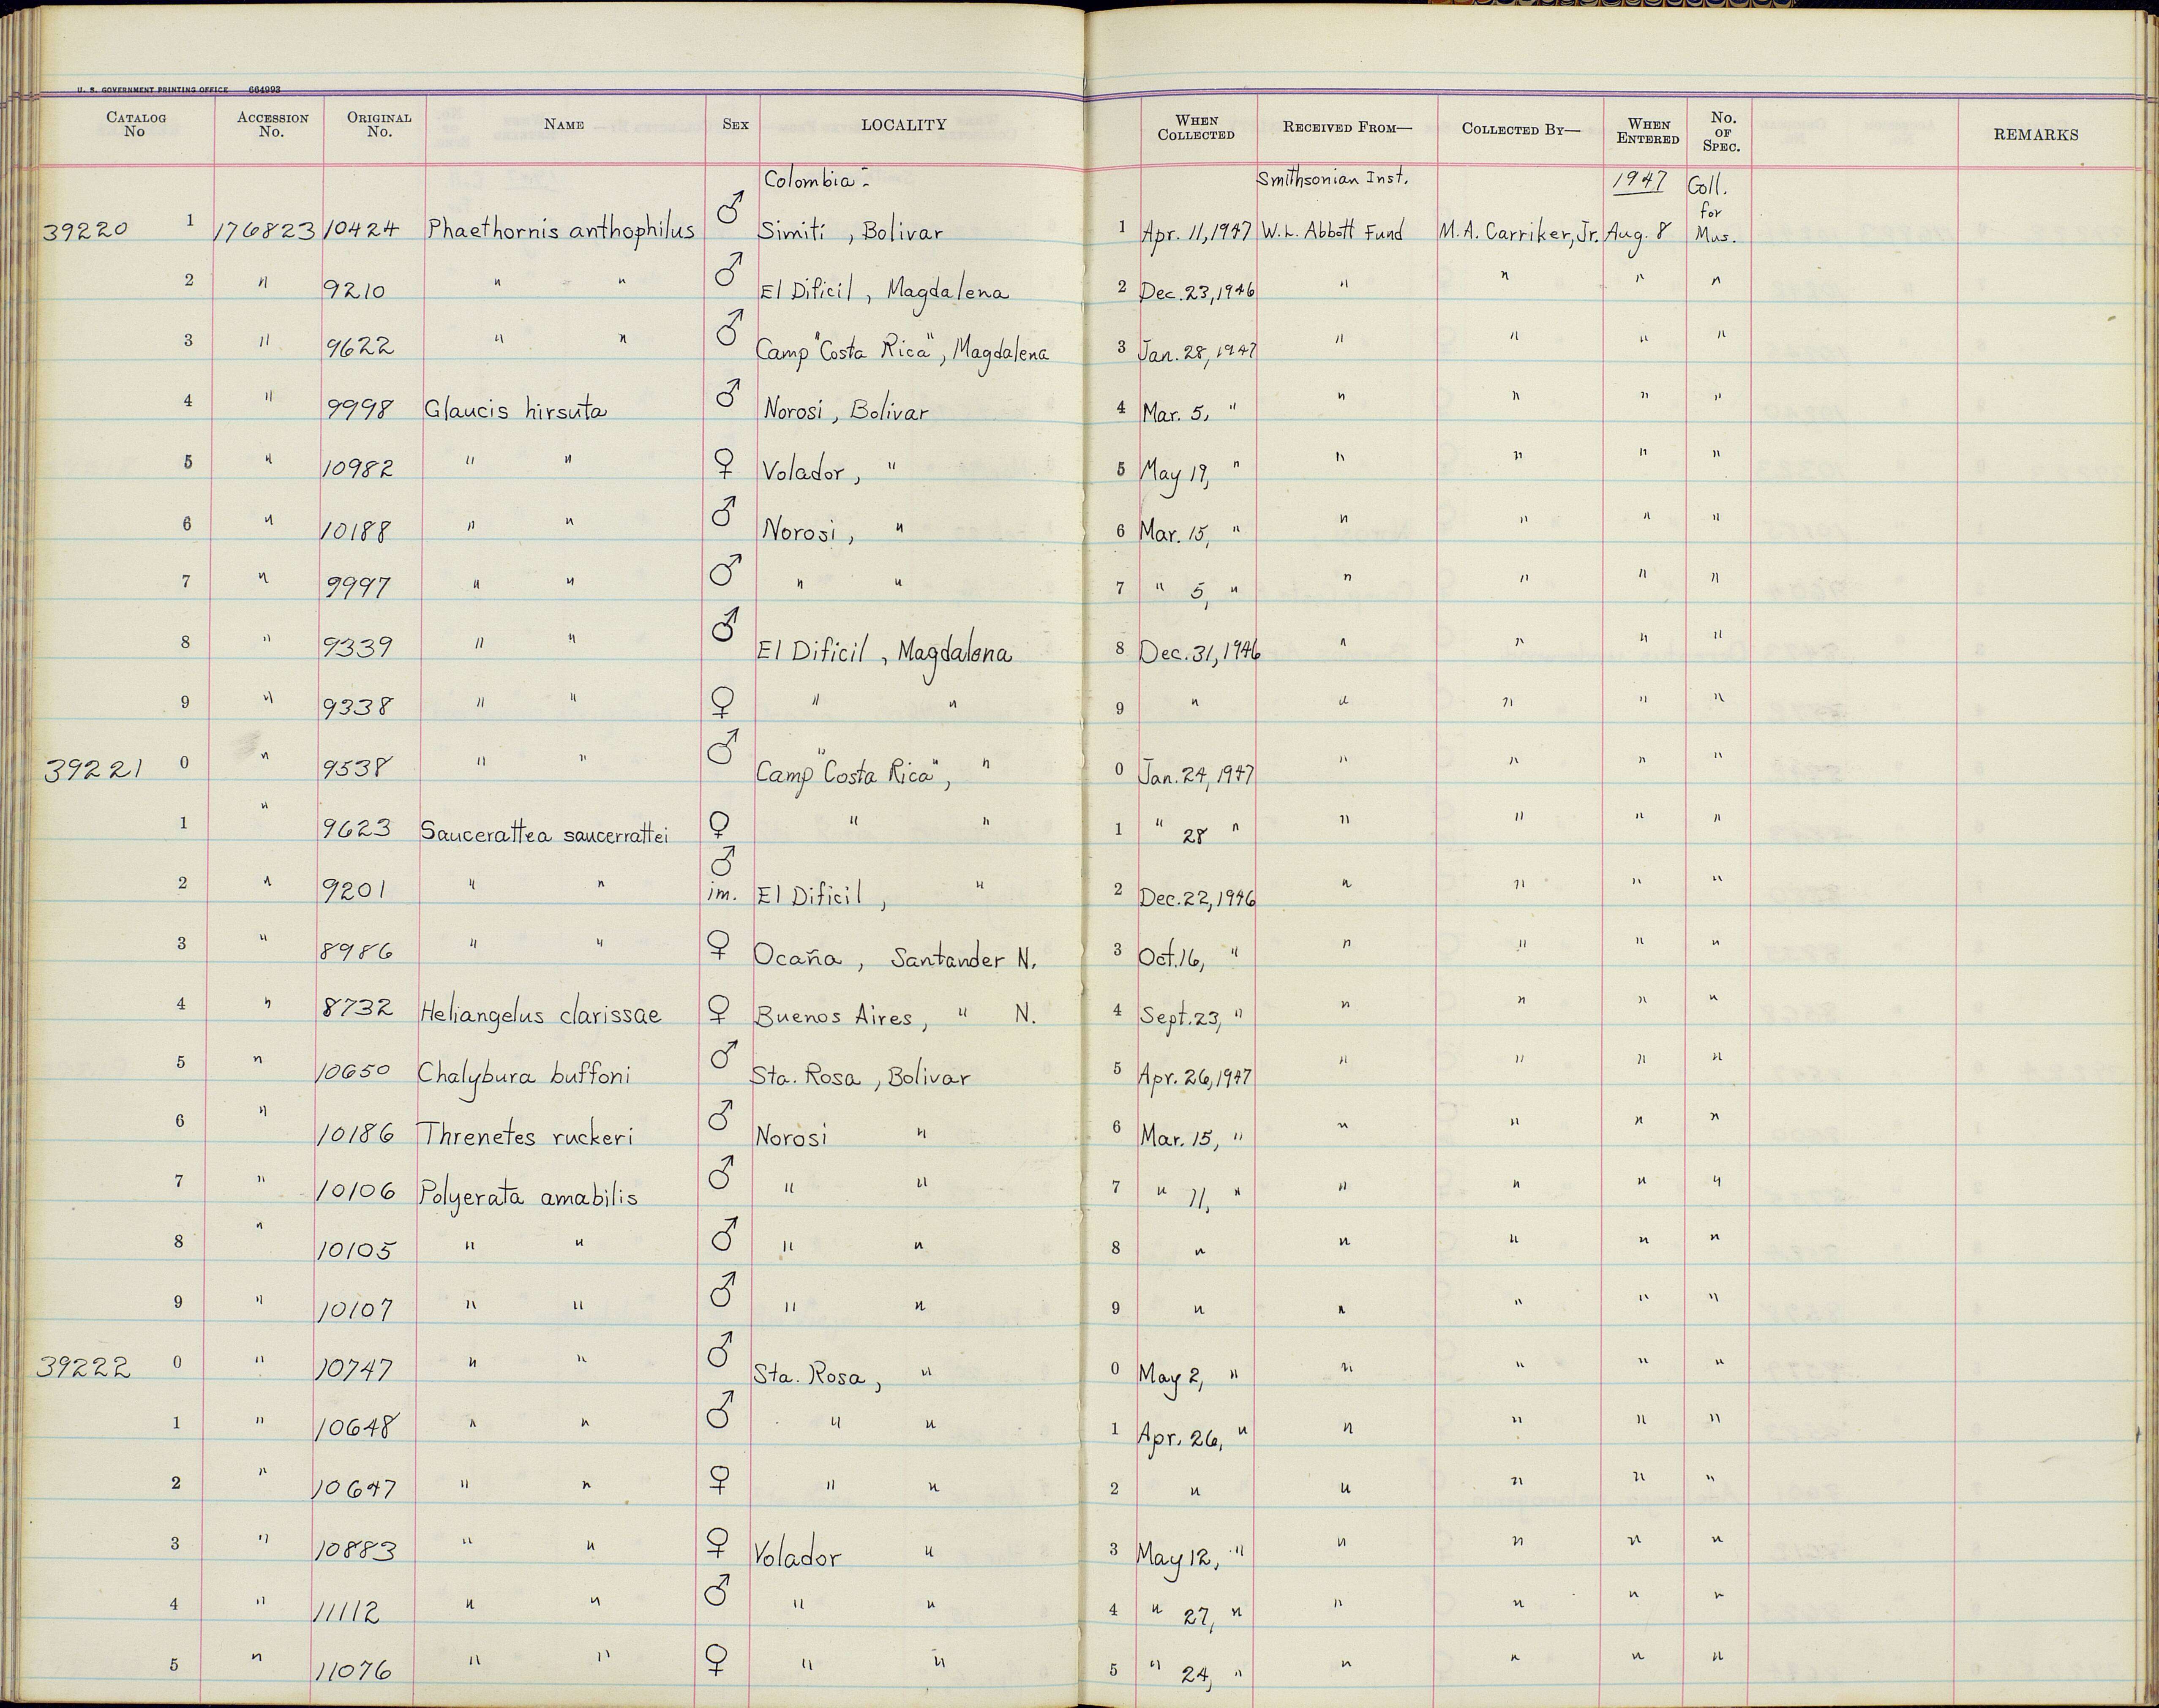Click the Sex column header
The width and height of the screenshot is (2159, 1708).
point(735,125)
